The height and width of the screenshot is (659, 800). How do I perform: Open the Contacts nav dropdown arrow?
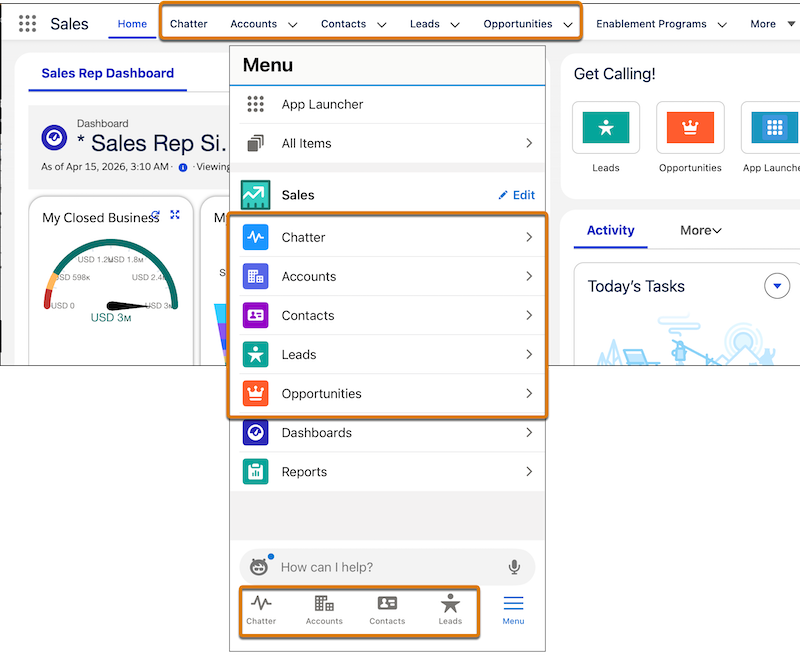click(x=382, y=24)
